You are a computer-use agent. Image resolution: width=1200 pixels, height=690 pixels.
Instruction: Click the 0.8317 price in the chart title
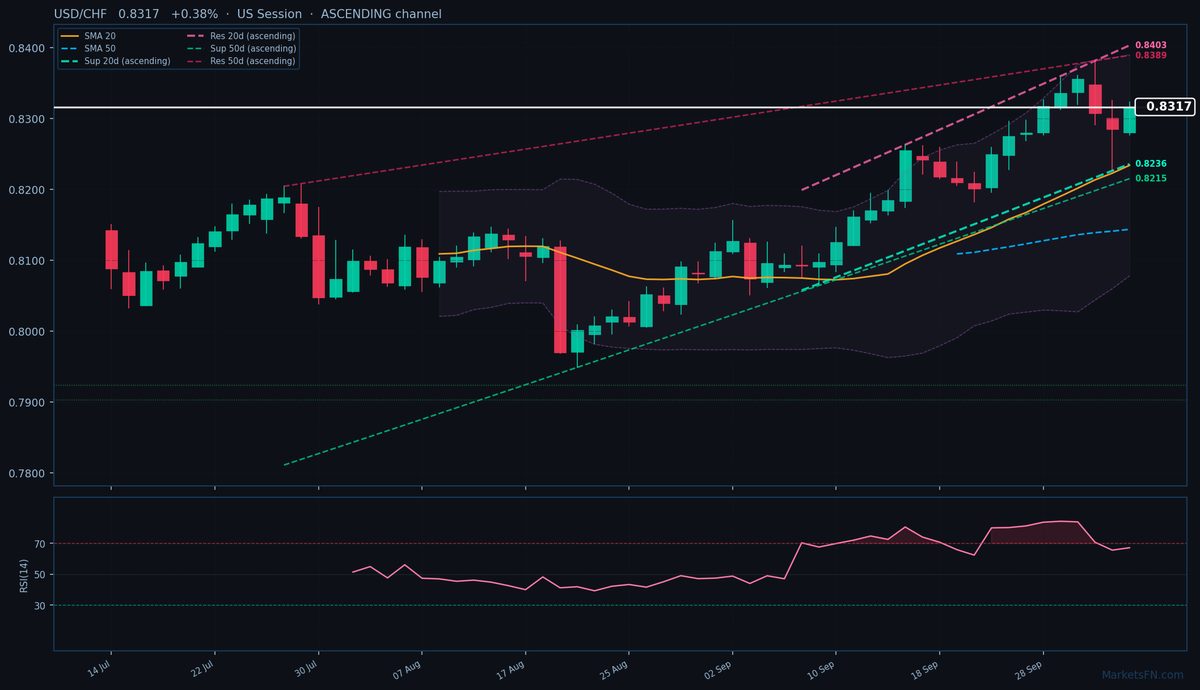coord(138,14)
